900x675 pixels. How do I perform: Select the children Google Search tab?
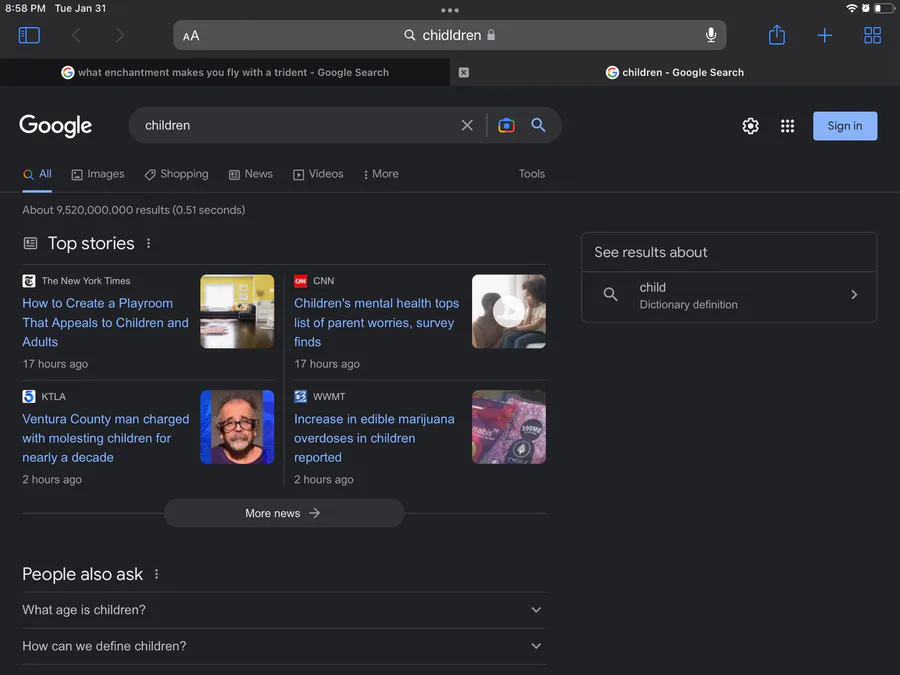click(x=675, y=72)
